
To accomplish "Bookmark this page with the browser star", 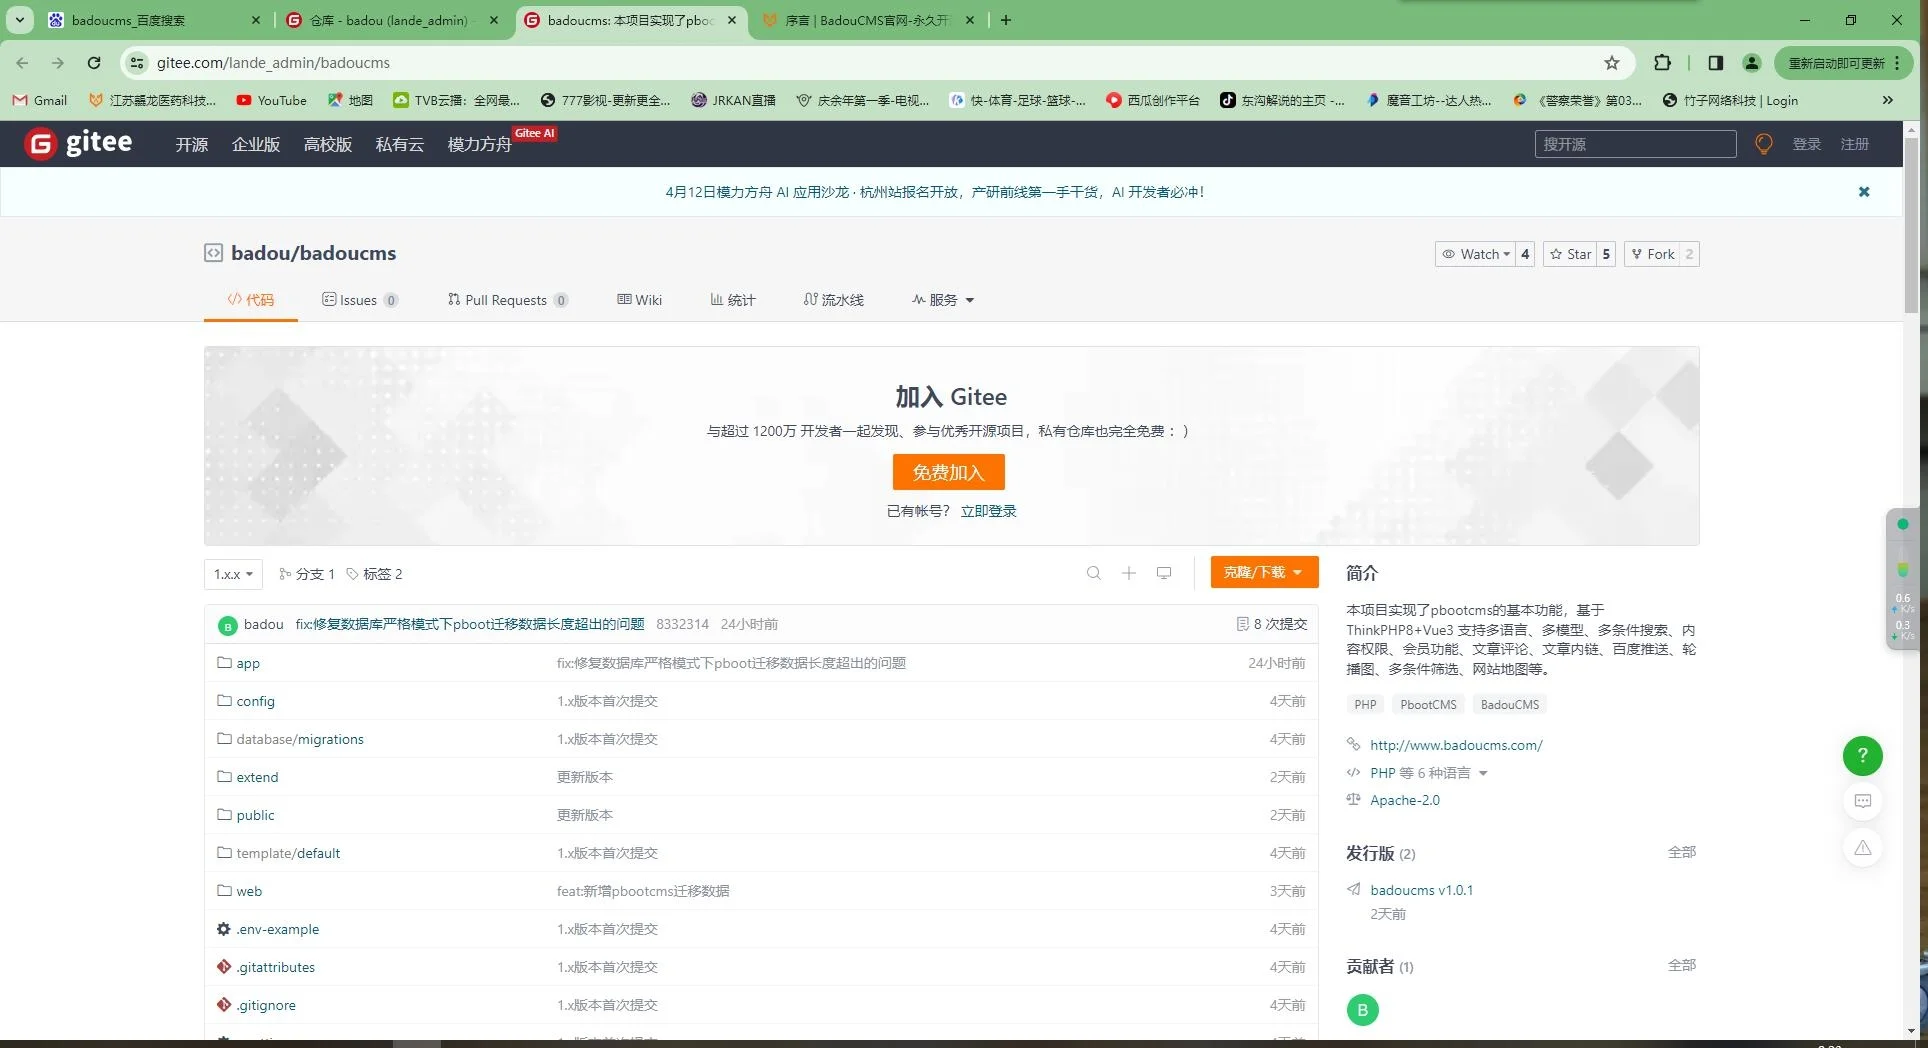I will click(1611, 62).
